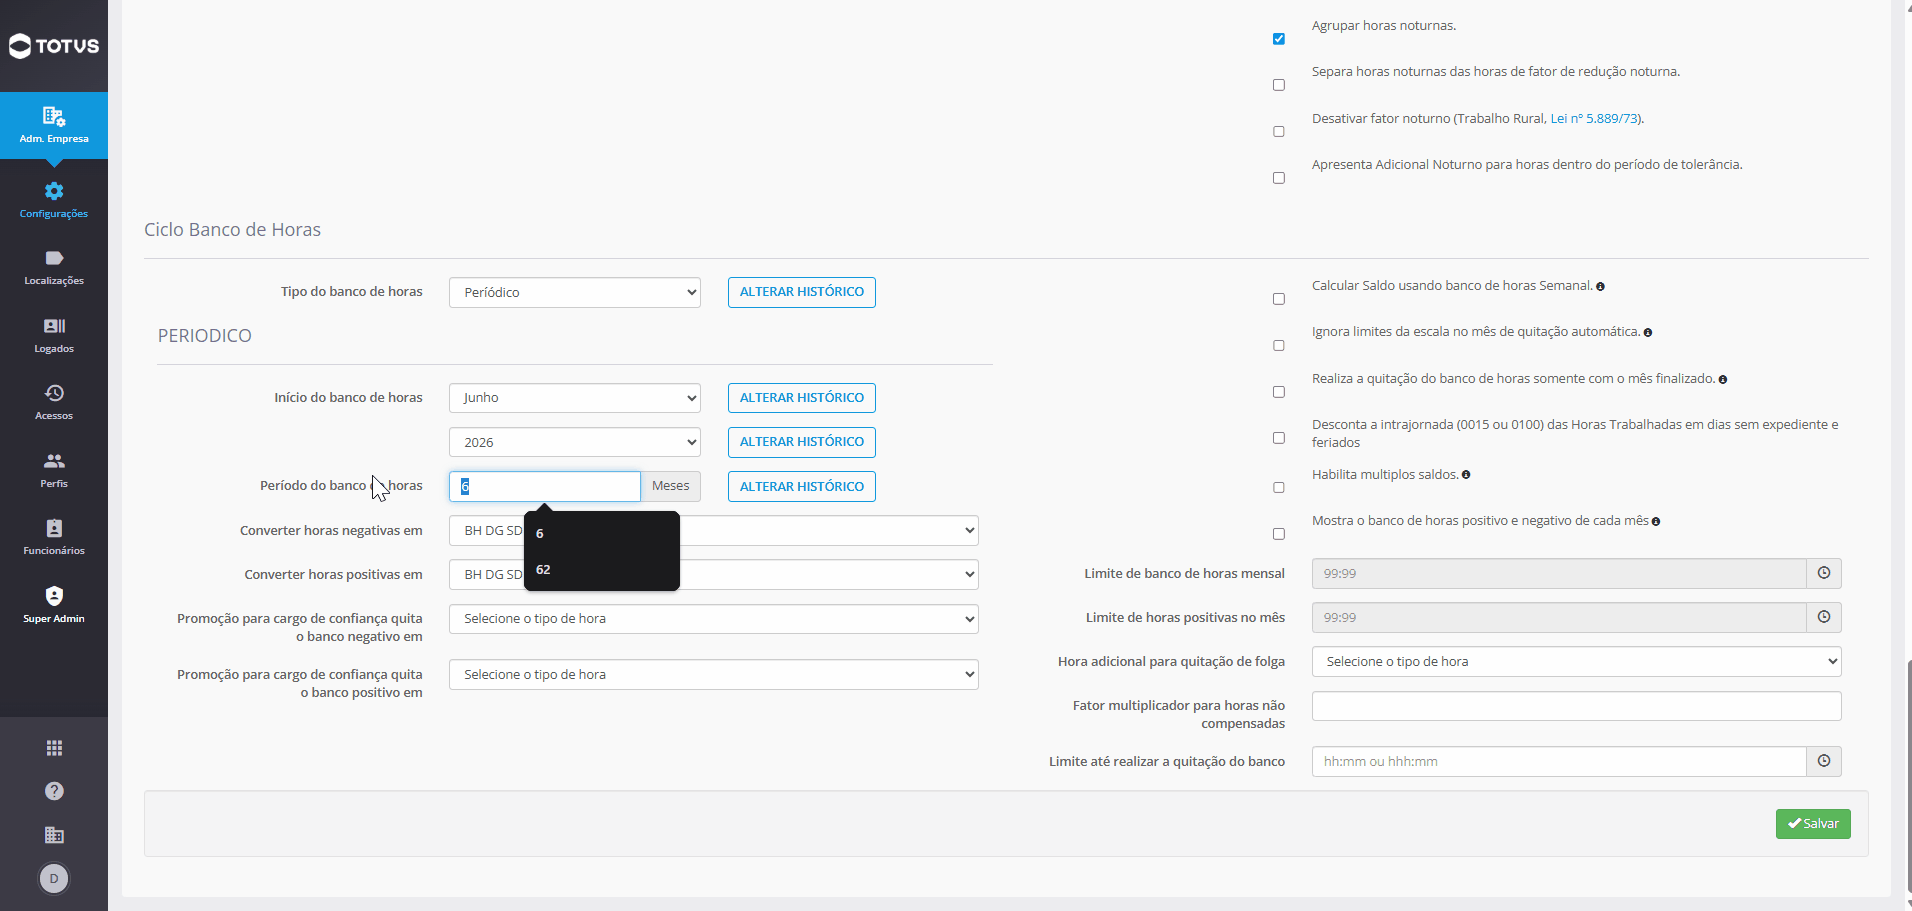Image resolution: width=1912 pixels, height=911 pixels.
Task: Click ALTERAR HISTÓRICO for year 2026
Action: pyautogui.click(x=802, y=442)
